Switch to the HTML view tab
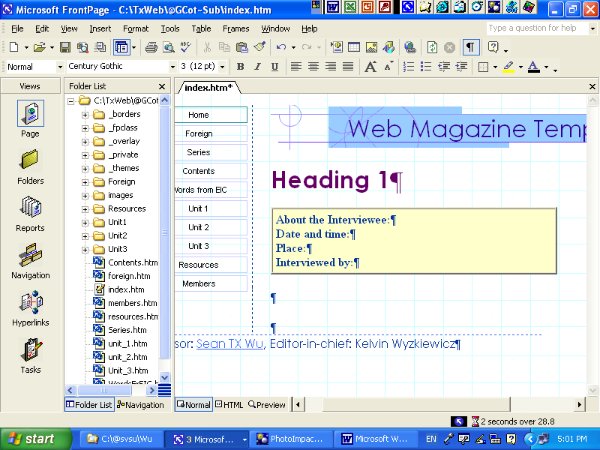600x450 pixels. 229,405
